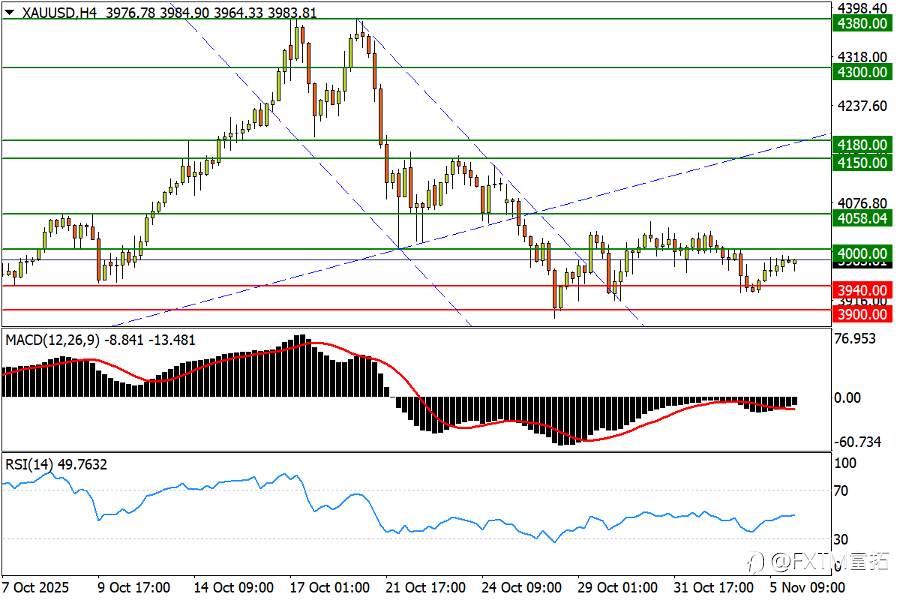Select the 4180.00 green price level label
This screenshot has height=600, width=900.
(862, 145)
